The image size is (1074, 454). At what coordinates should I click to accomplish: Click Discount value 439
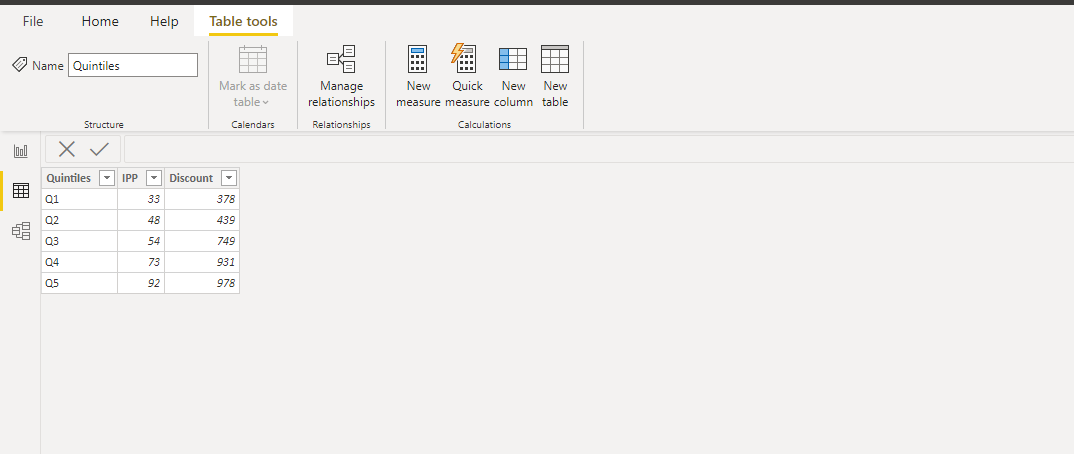pos(202,220)
